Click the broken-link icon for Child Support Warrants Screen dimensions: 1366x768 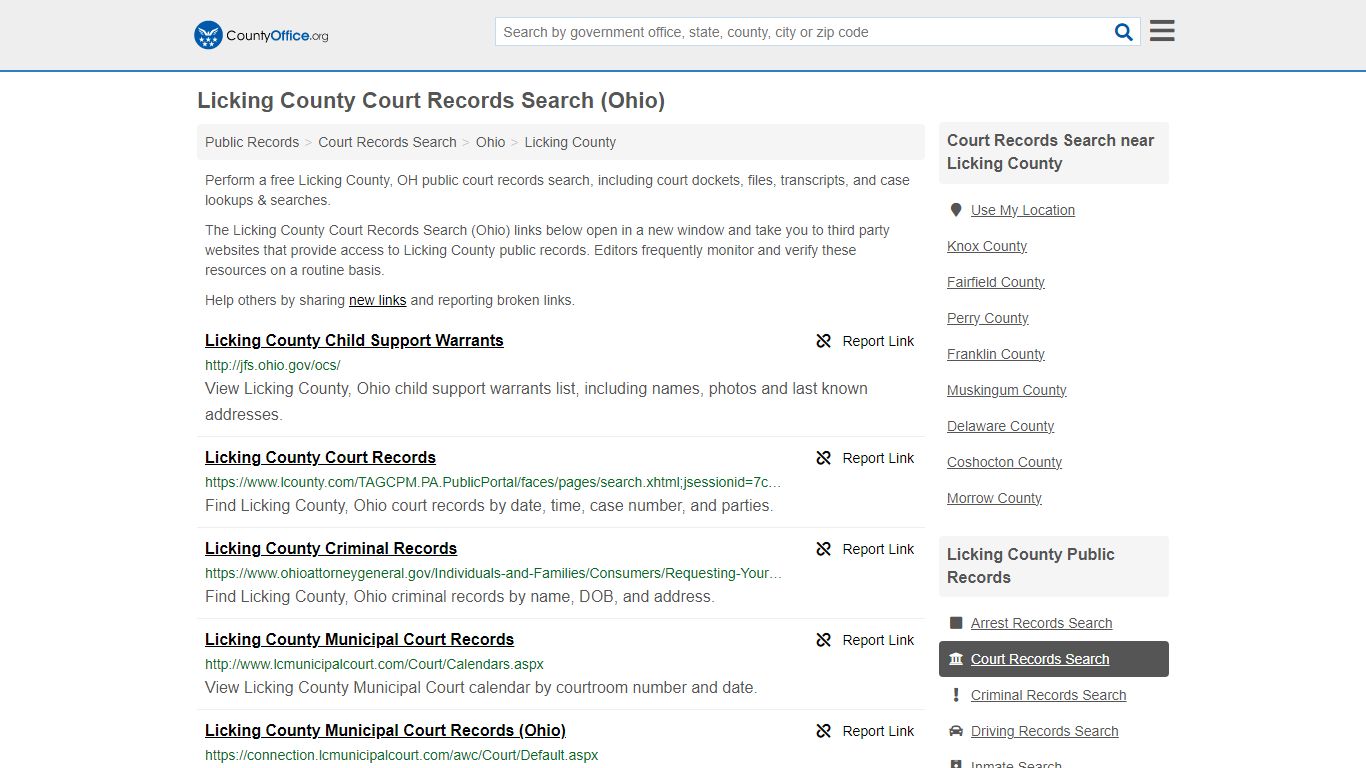[824, 341]
